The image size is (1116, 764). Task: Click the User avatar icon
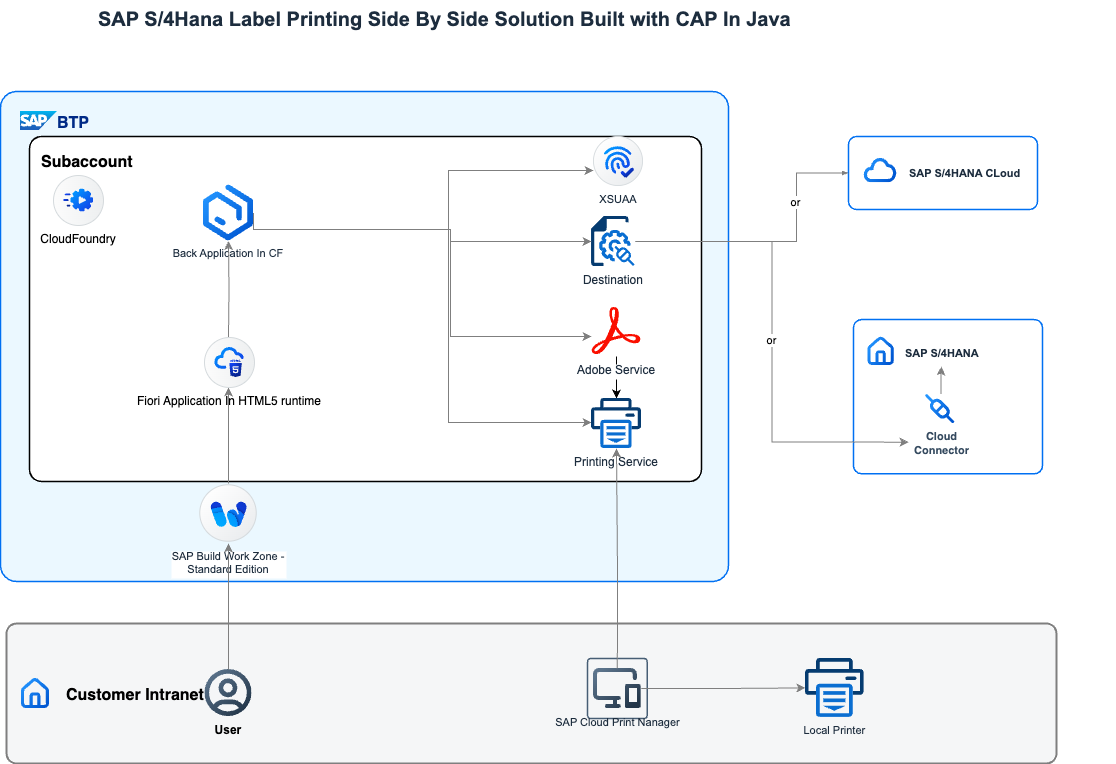228,691
